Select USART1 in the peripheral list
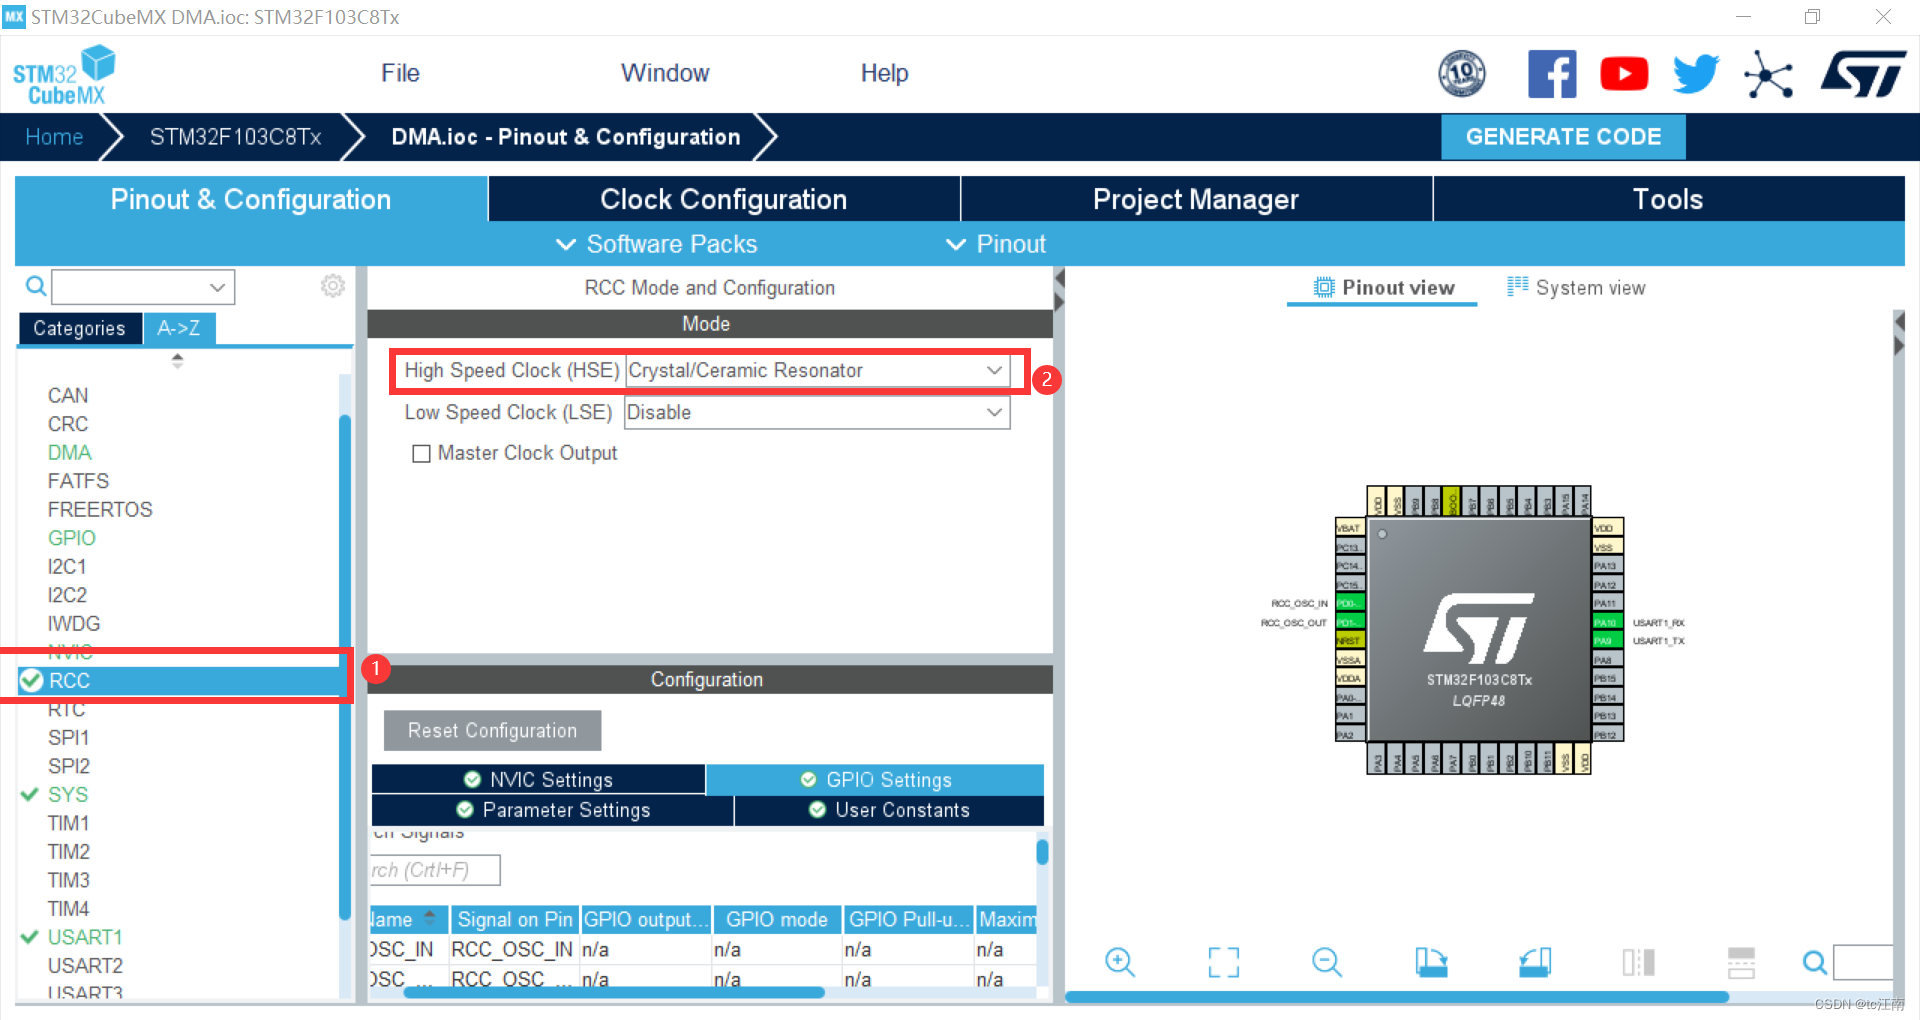The width and height of the screenshot is (1920, 1020). point(85,937)
